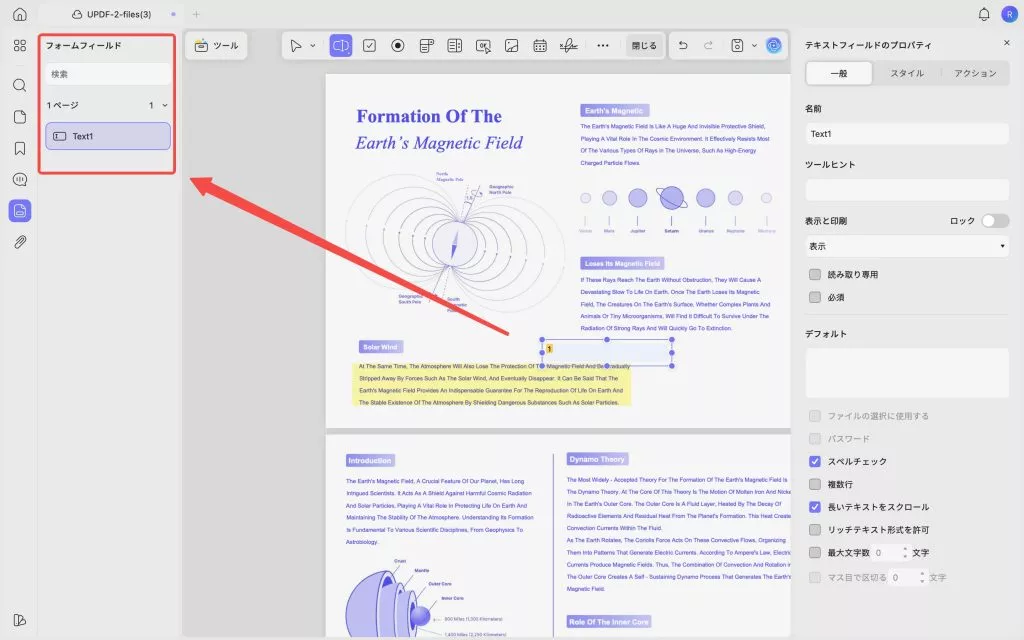
Task: Uncheck the スペルチェック checkbox
Action: 815,461
